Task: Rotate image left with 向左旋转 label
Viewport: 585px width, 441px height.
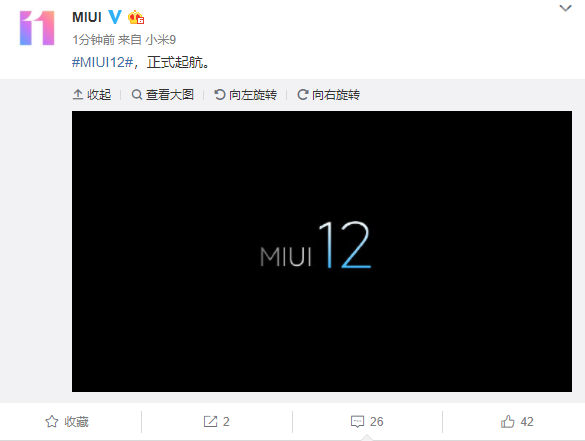Action: [x=253, y=95]
